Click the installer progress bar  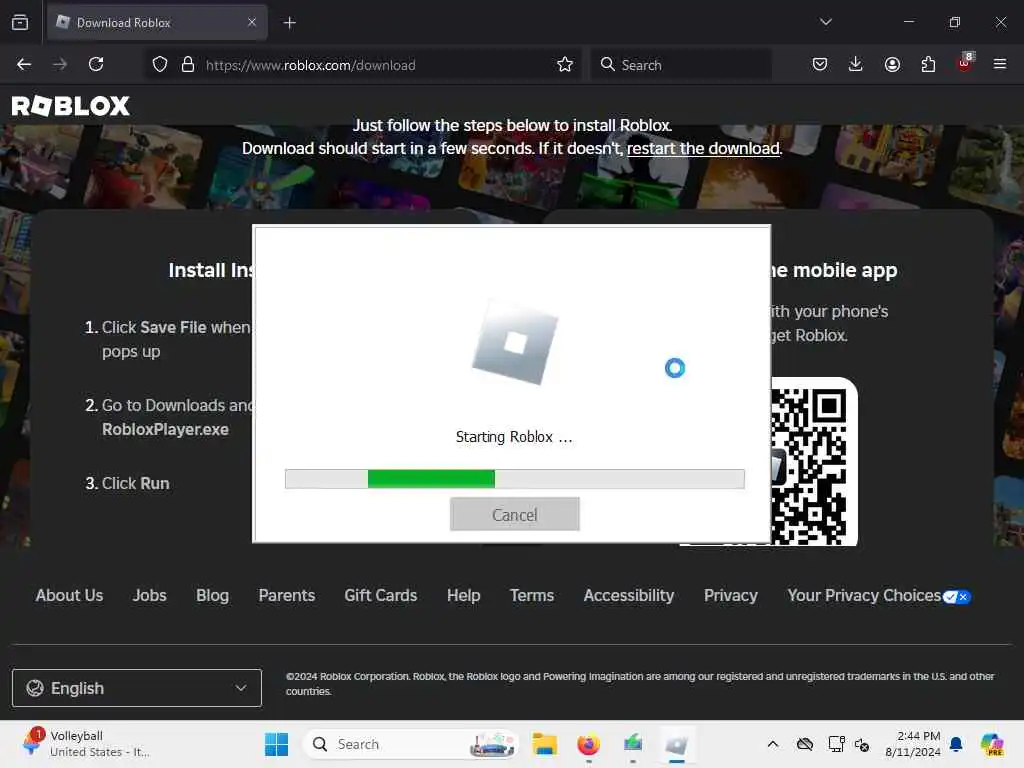click(x=515, y=479)
